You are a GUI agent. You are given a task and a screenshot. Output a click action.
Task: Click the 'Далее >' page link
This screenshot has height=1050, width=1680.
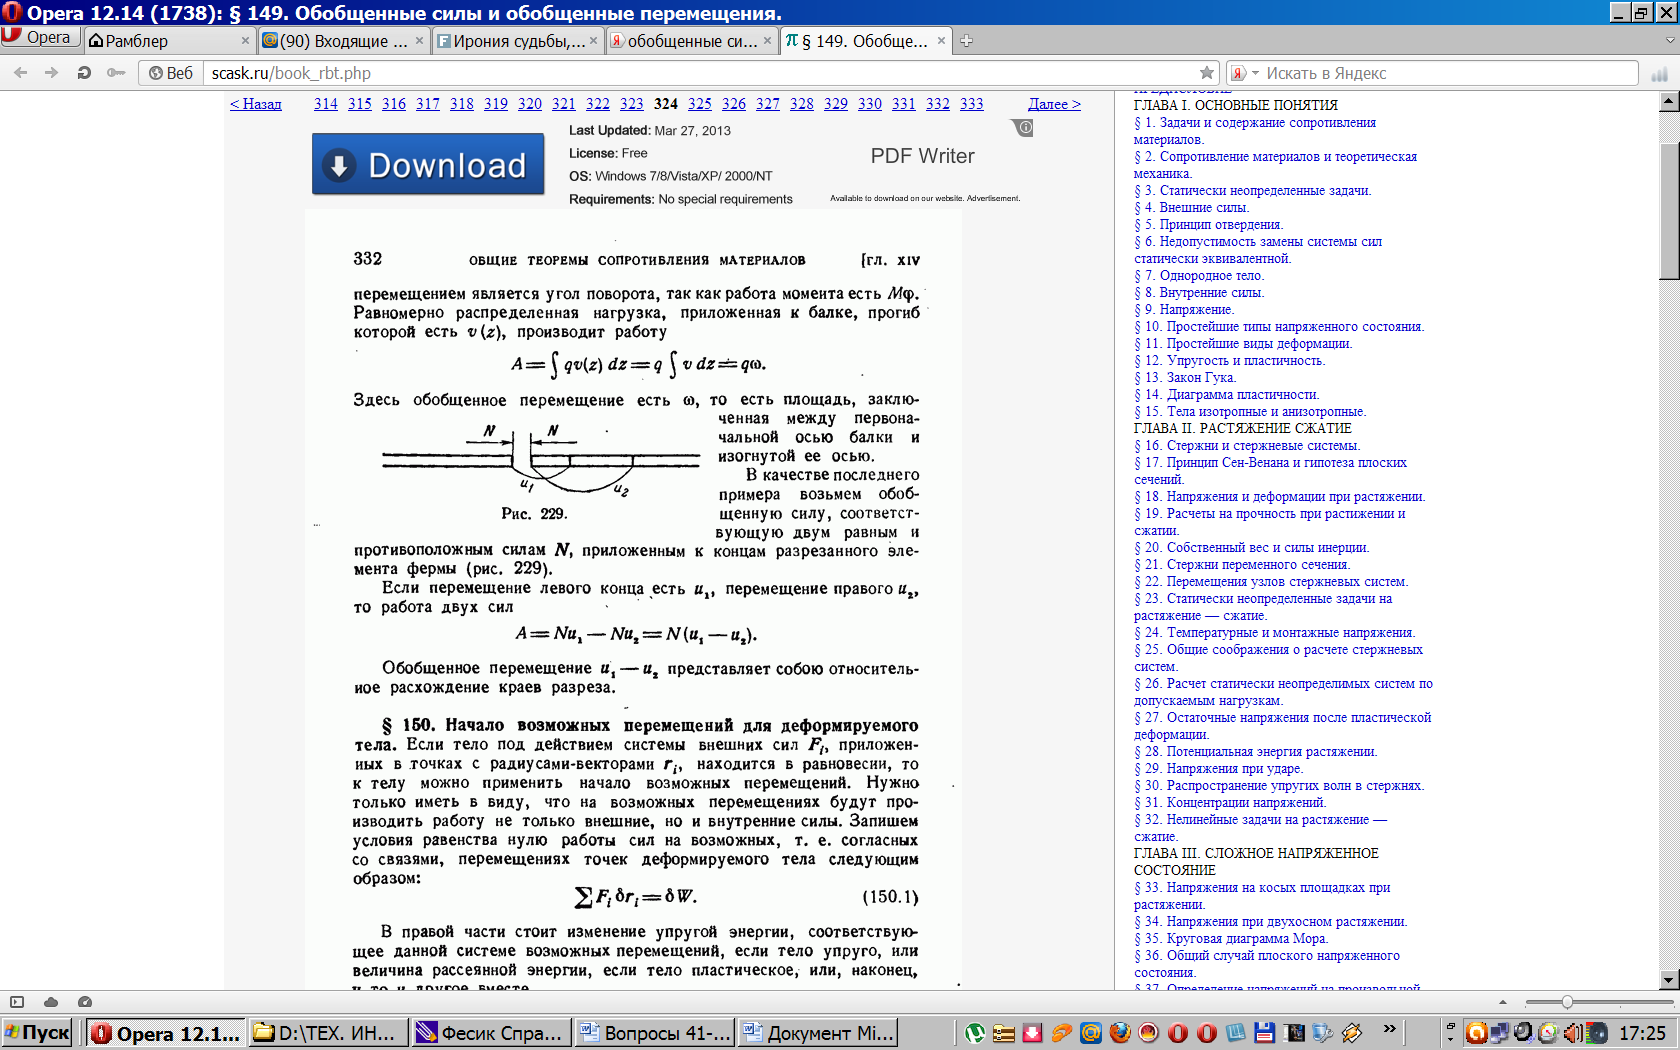click(1054, 104)
